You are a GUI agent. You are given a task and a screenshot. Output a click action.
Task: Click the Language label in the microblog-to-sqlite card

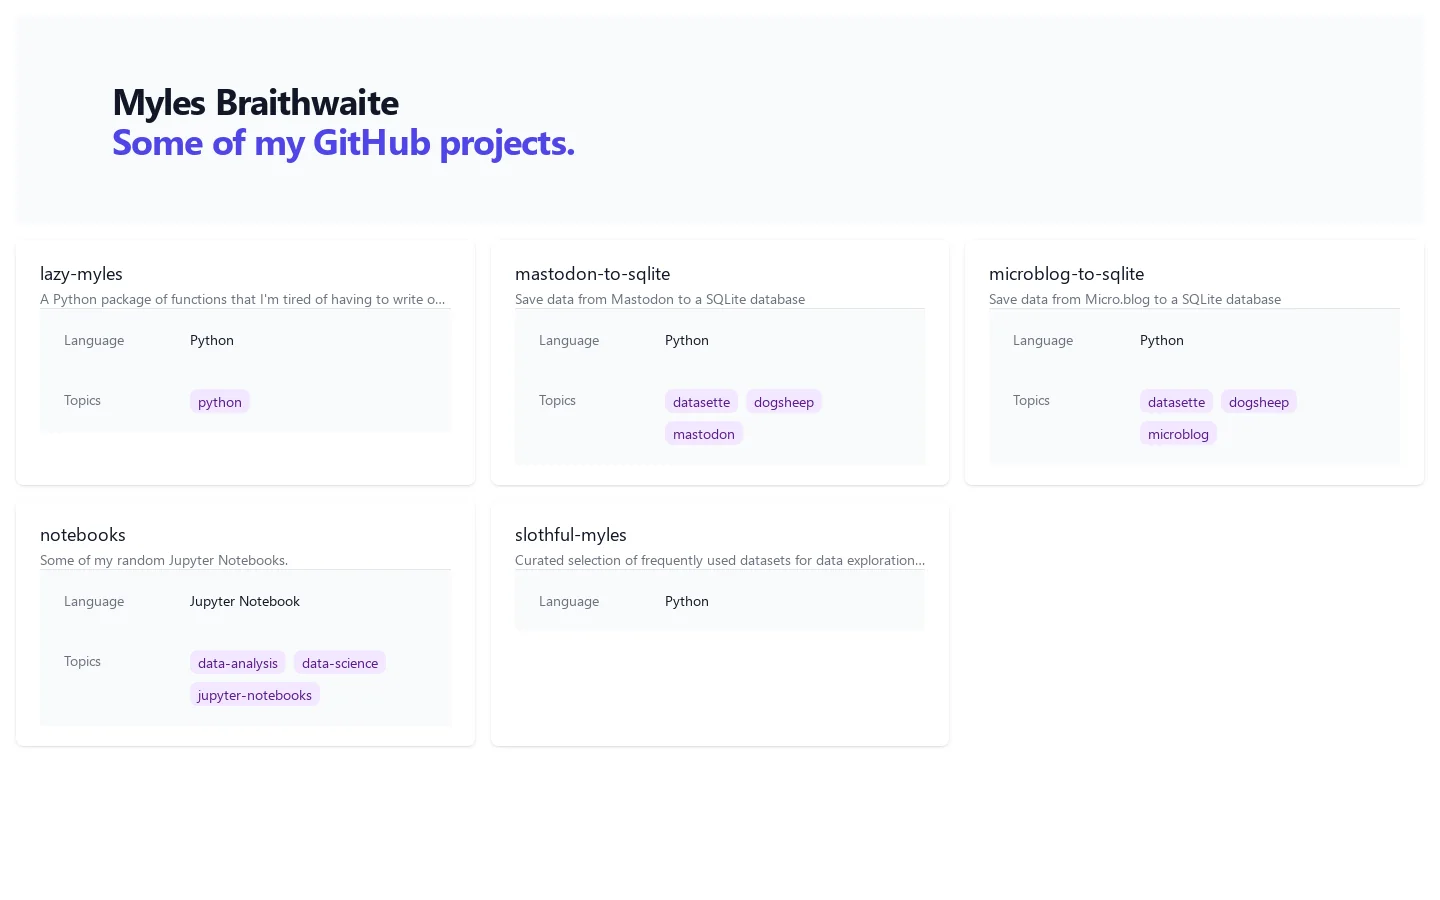click(x=1043, y=340)
